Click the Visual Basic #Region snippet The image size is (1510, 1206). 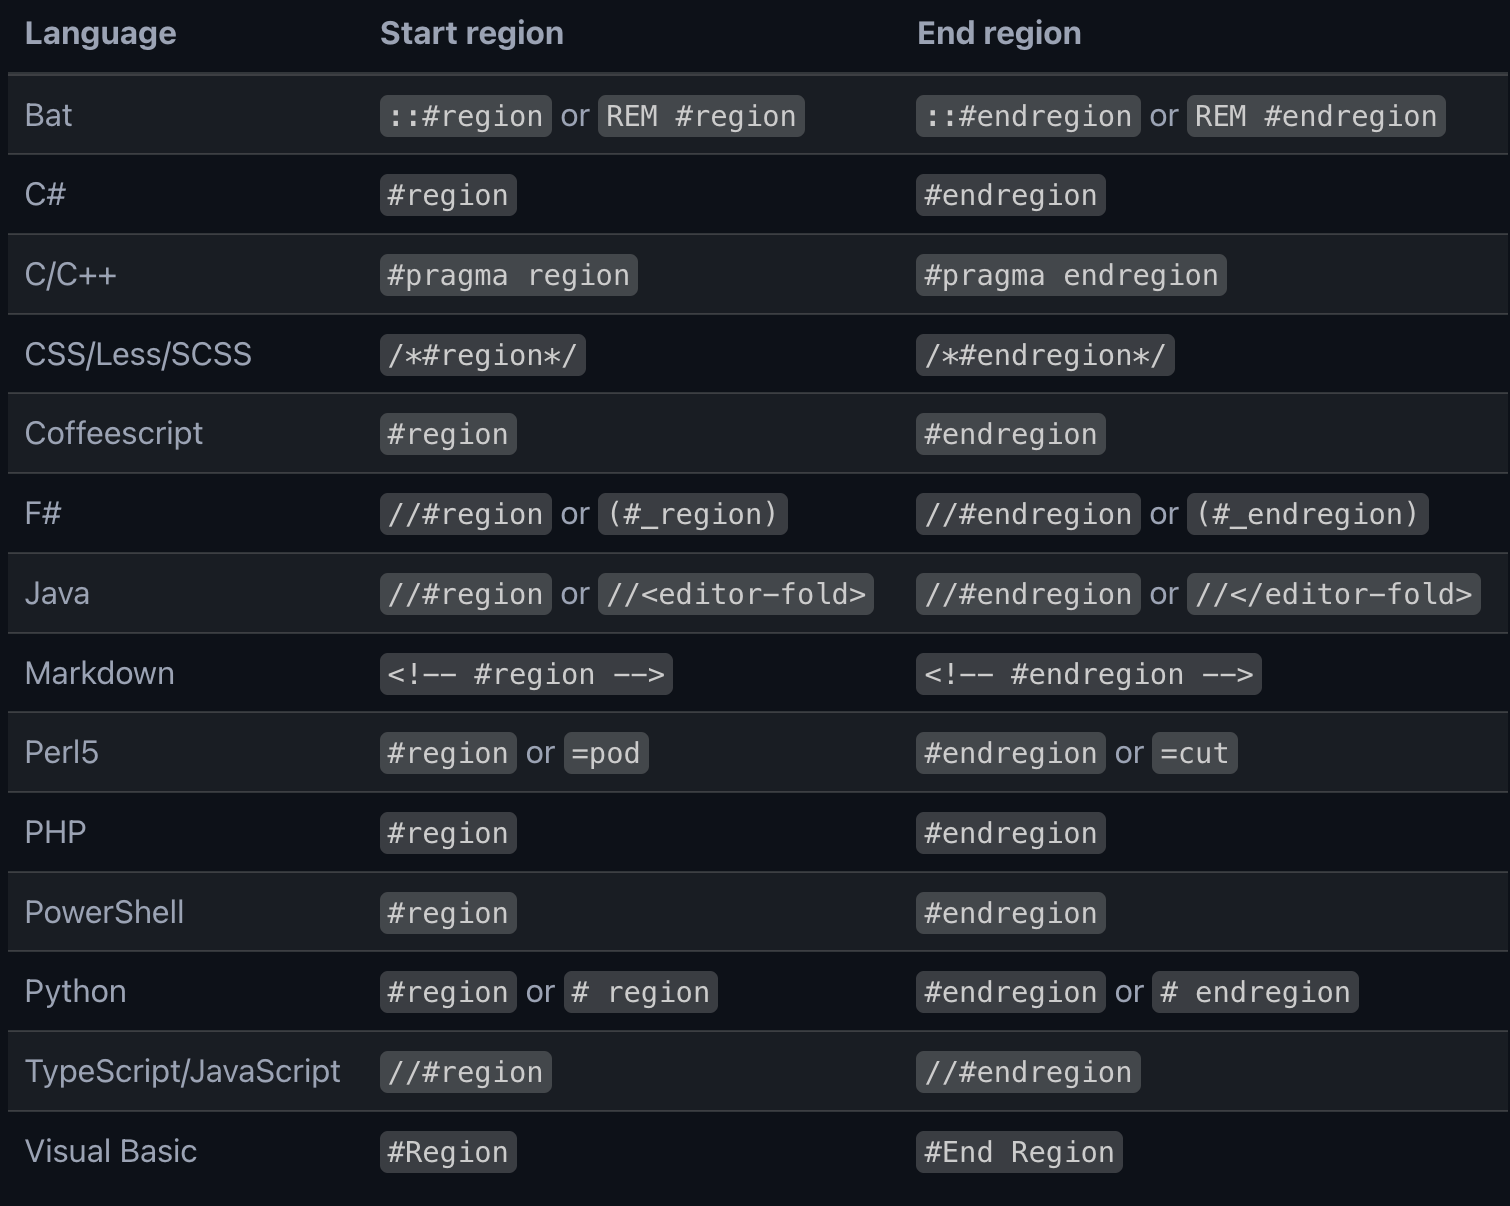tap(447, 1152)
